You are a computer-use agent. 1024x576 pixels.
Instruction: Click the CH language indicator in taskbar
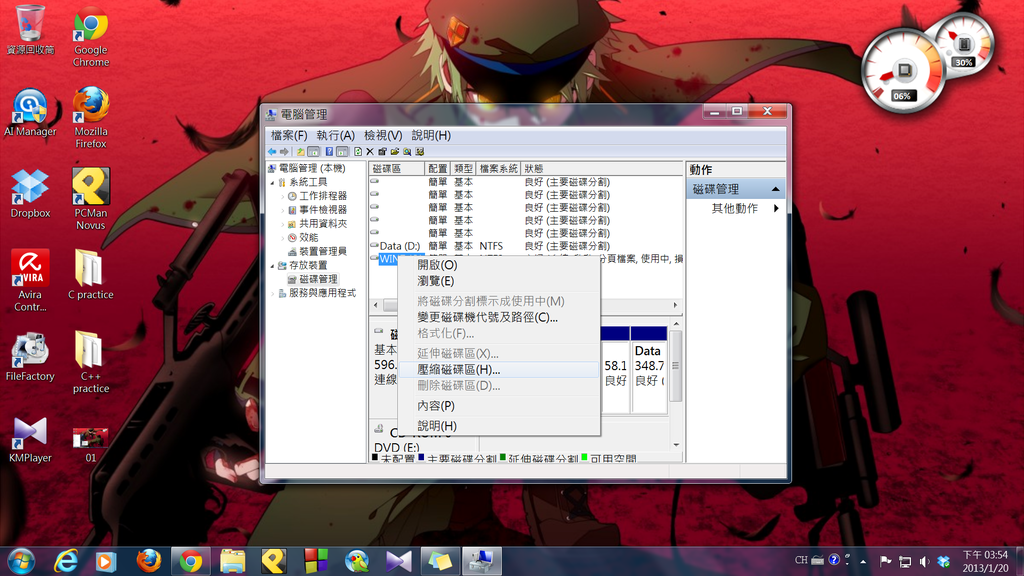(x=801, y=560)
